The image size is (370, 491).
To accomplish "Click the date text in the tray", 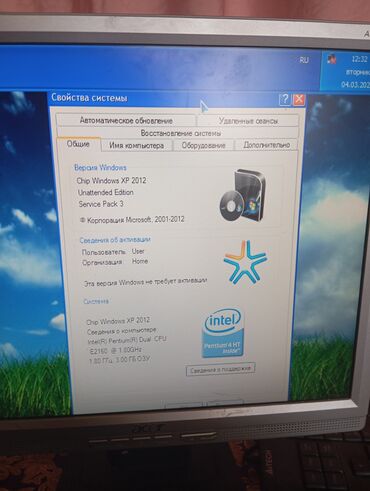I will tap(355, 84).
